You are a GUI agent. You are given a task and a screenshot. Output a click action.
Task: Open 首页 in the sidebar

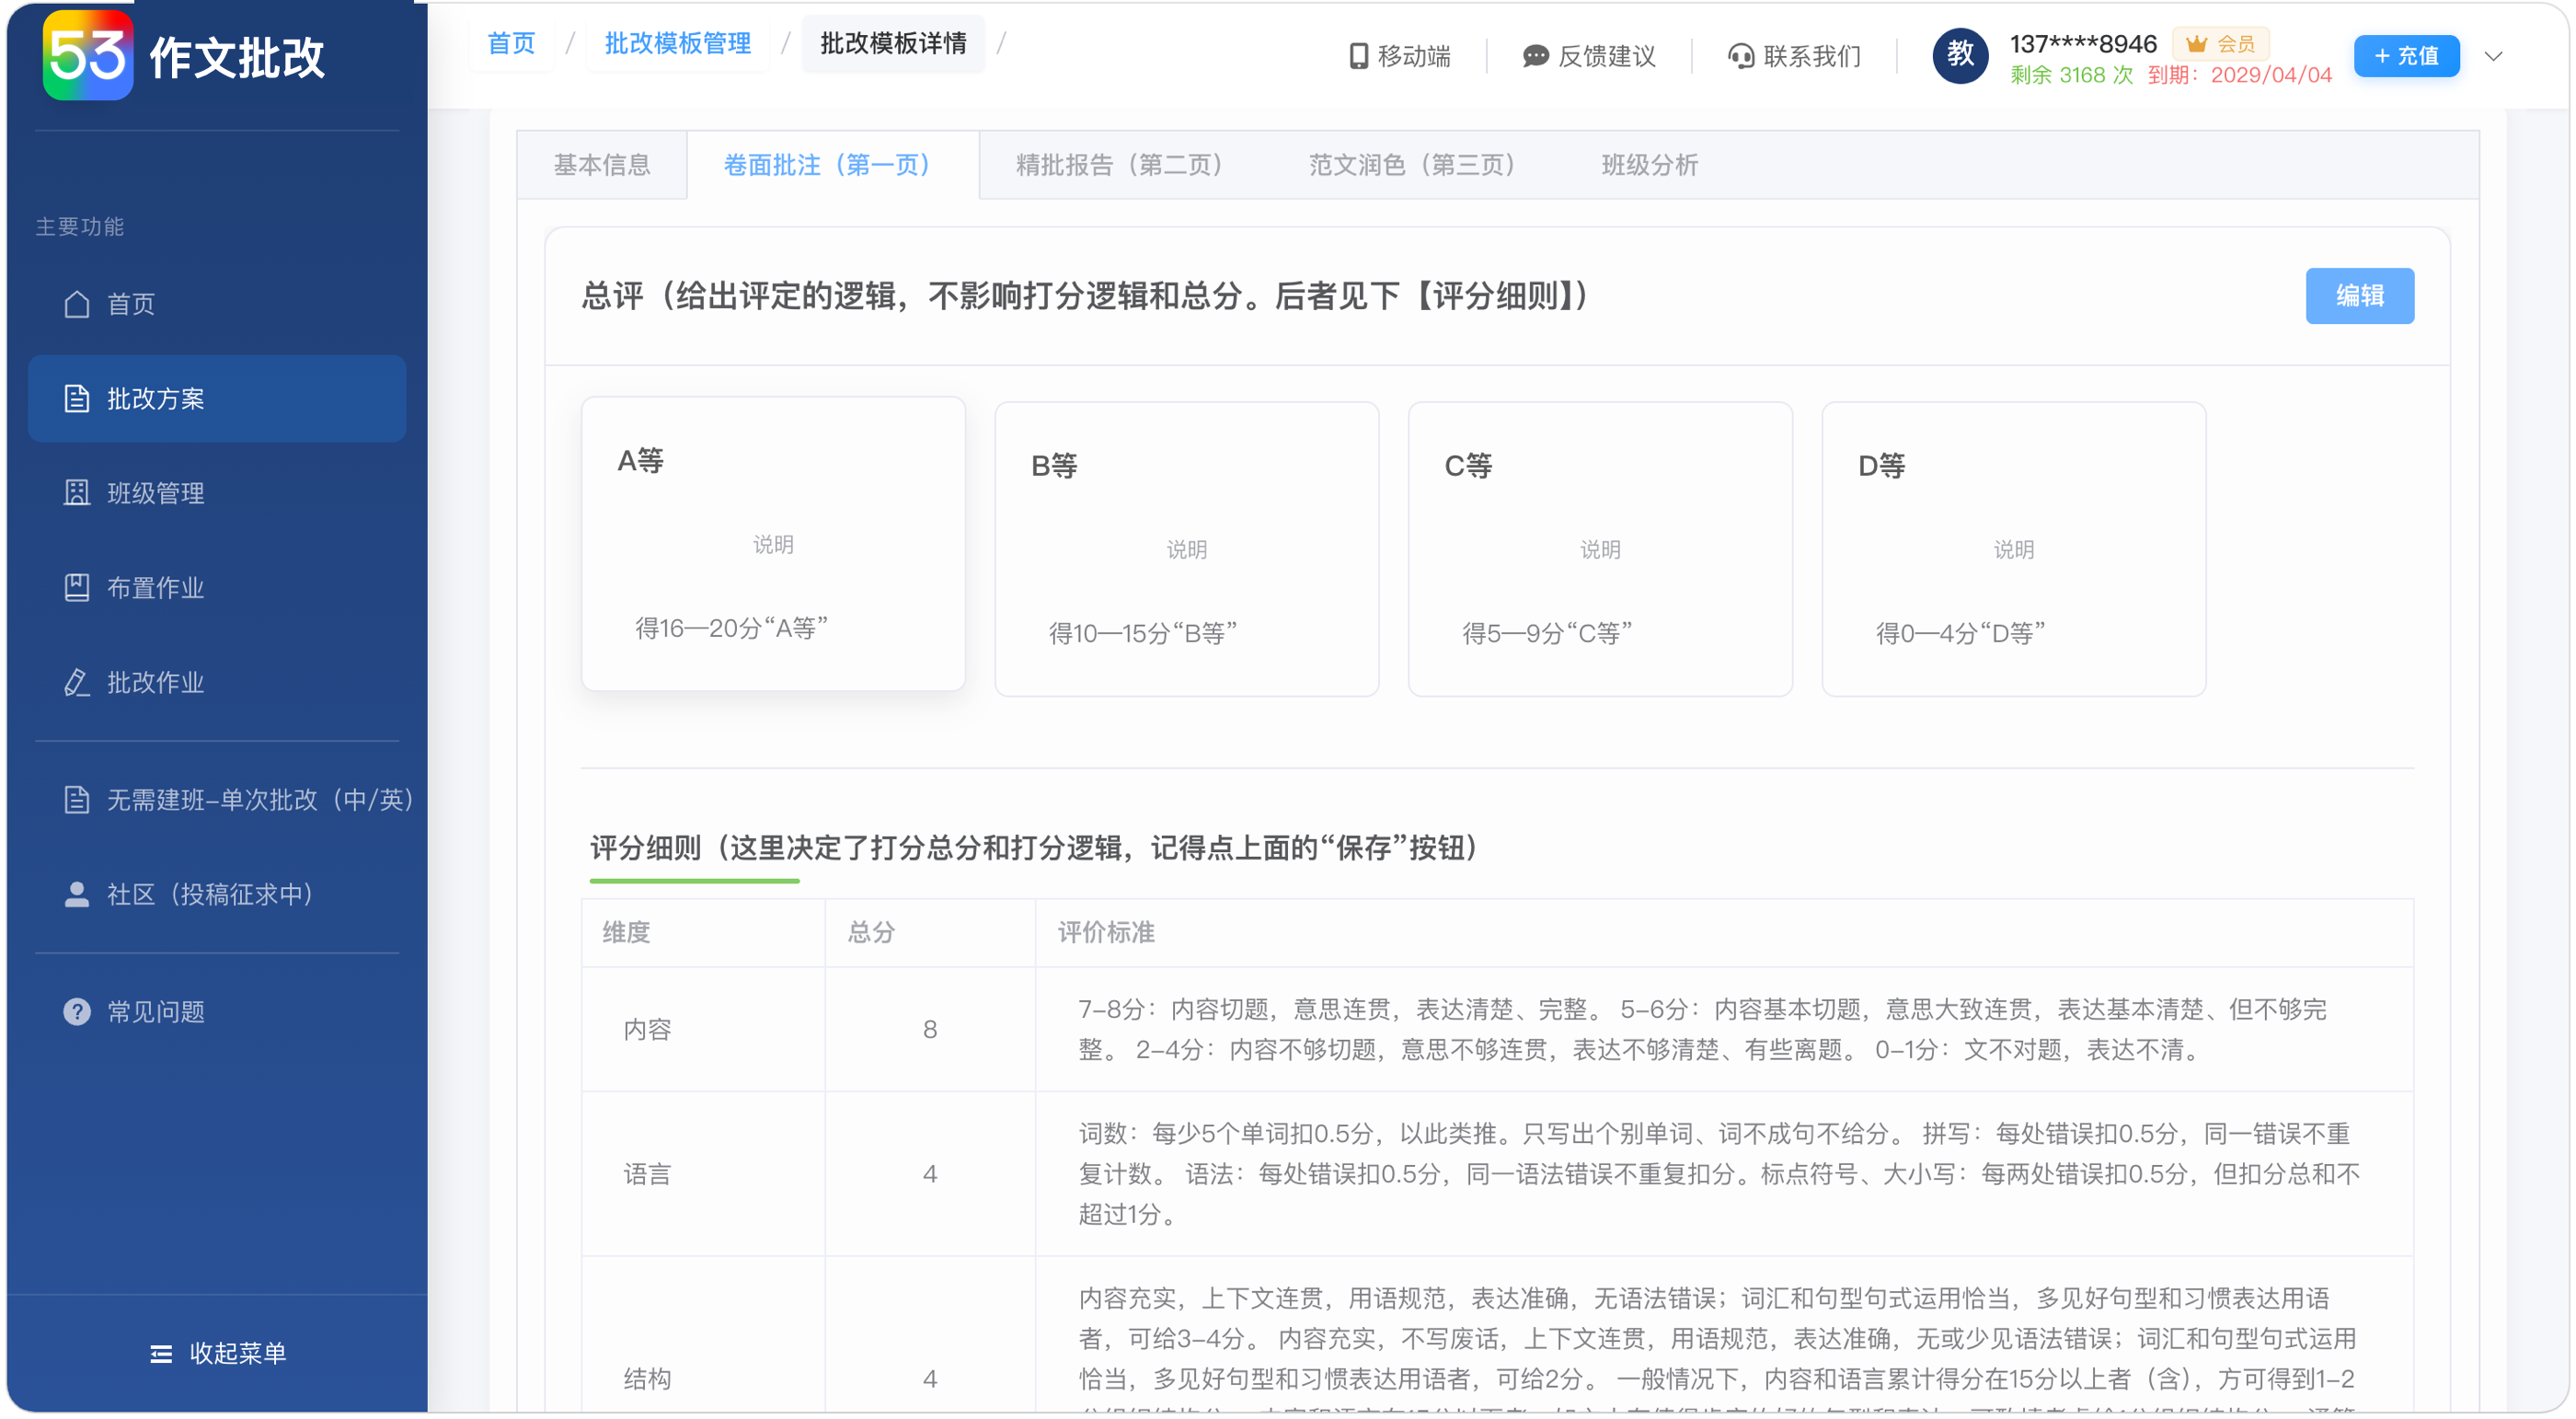216,304
